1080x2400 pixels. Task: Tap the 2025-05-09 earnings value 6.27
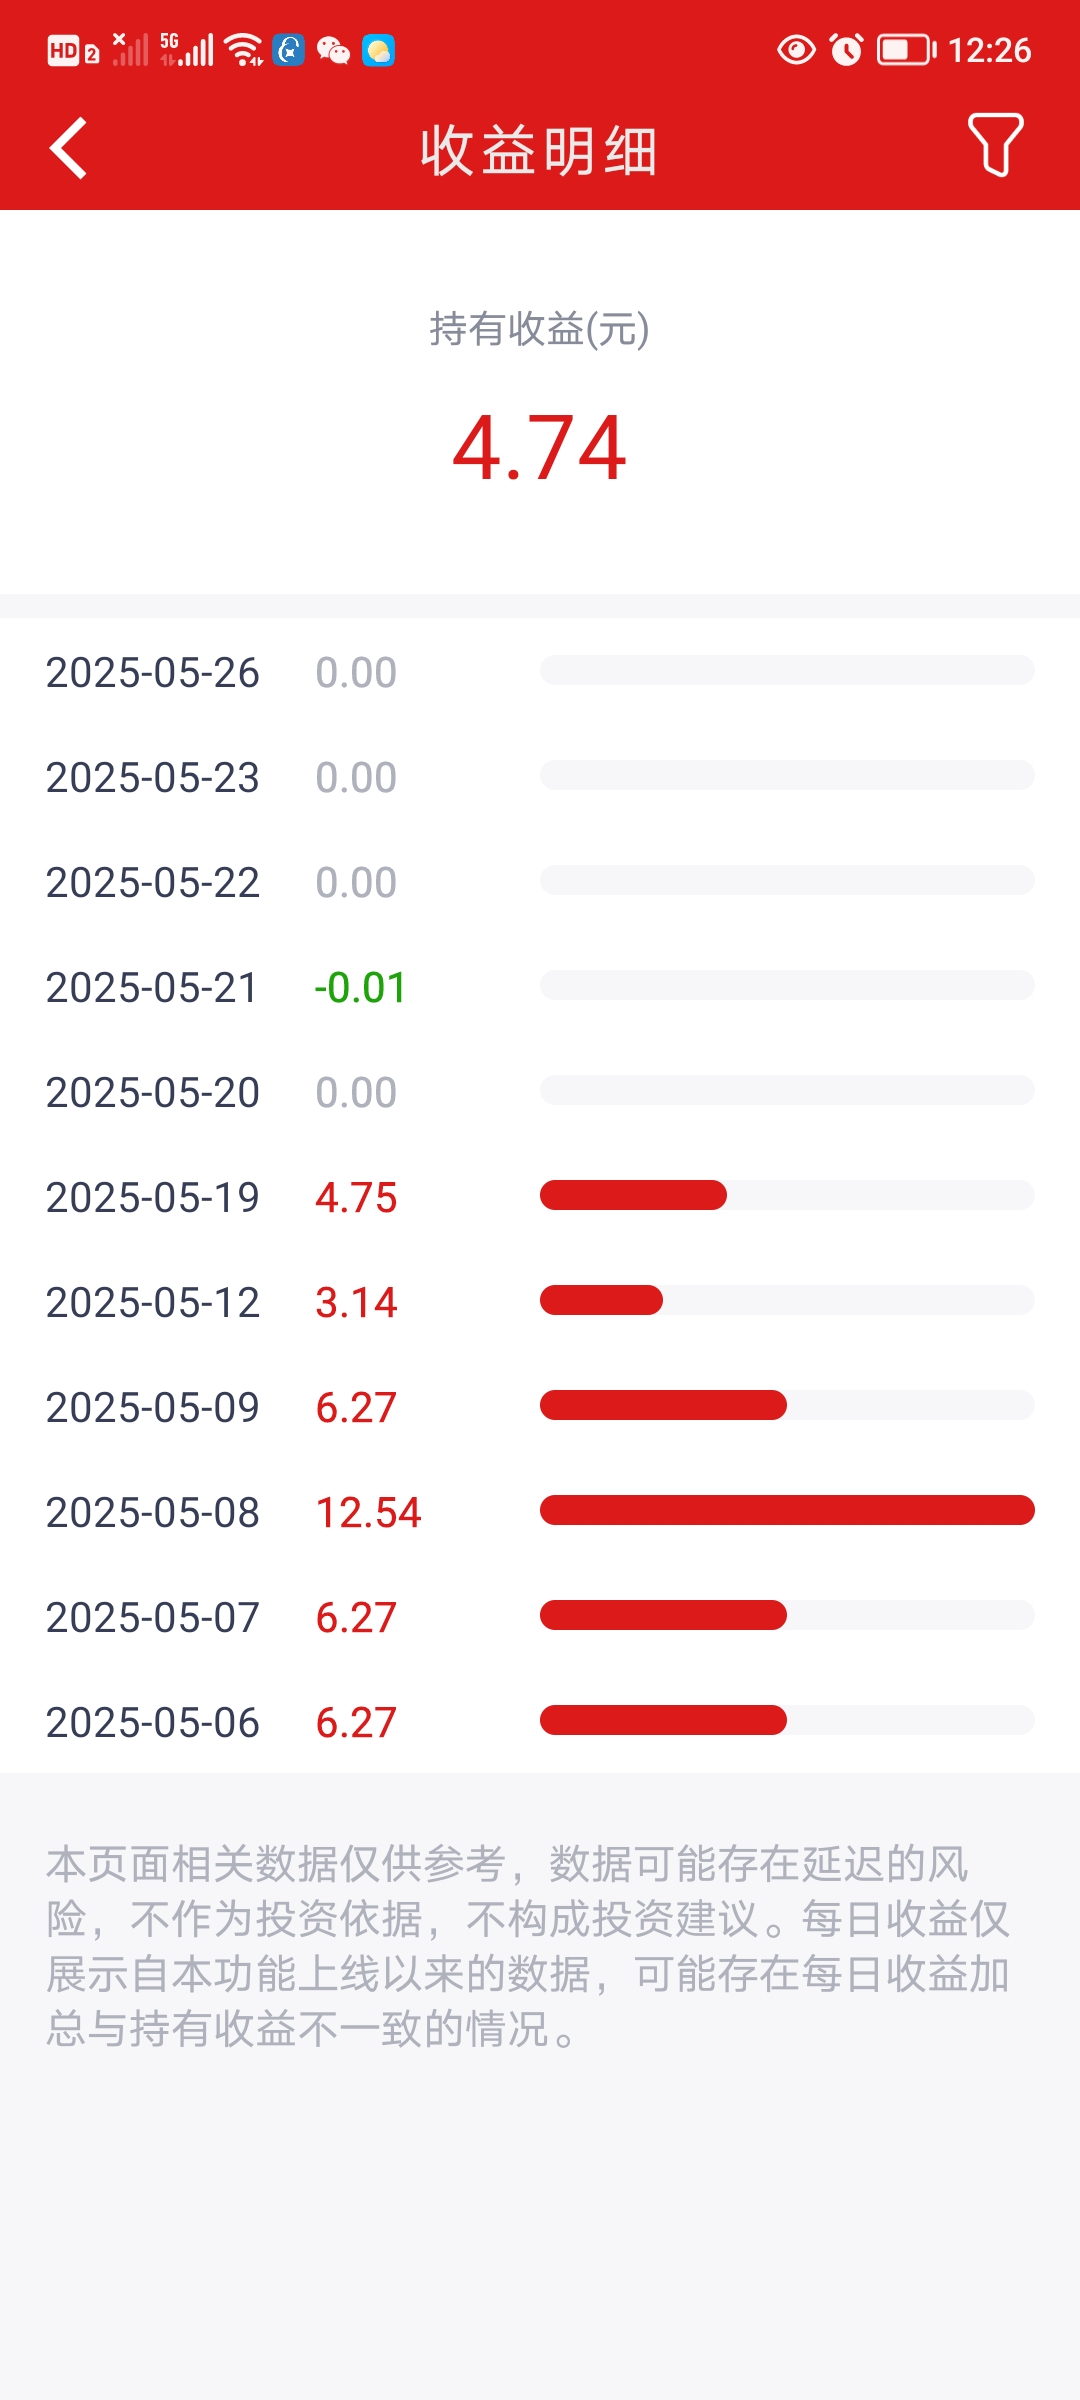coord(356,1408)
